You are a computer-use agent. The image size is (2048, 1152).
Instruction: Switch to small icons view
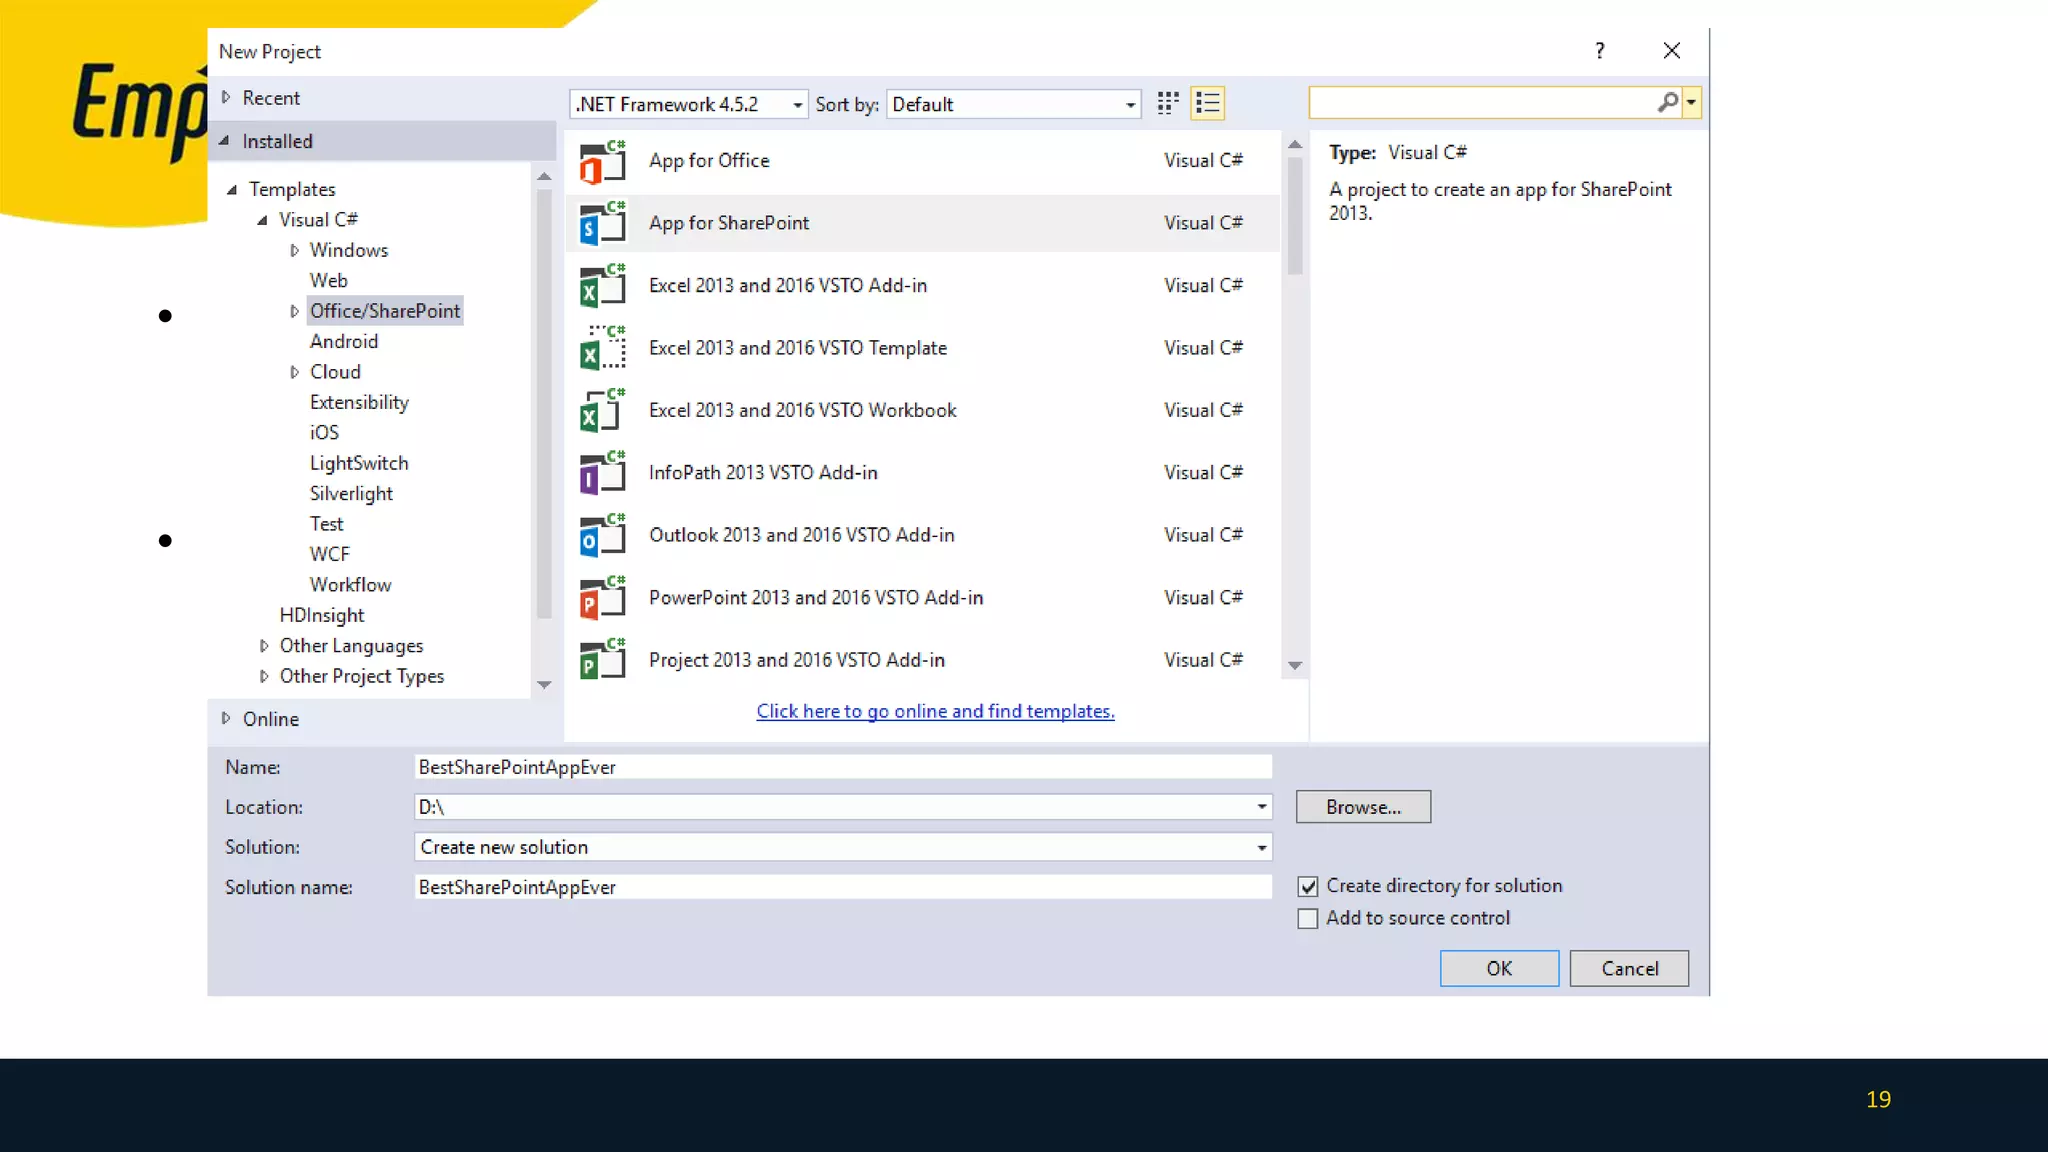(x=1168, y=103)
